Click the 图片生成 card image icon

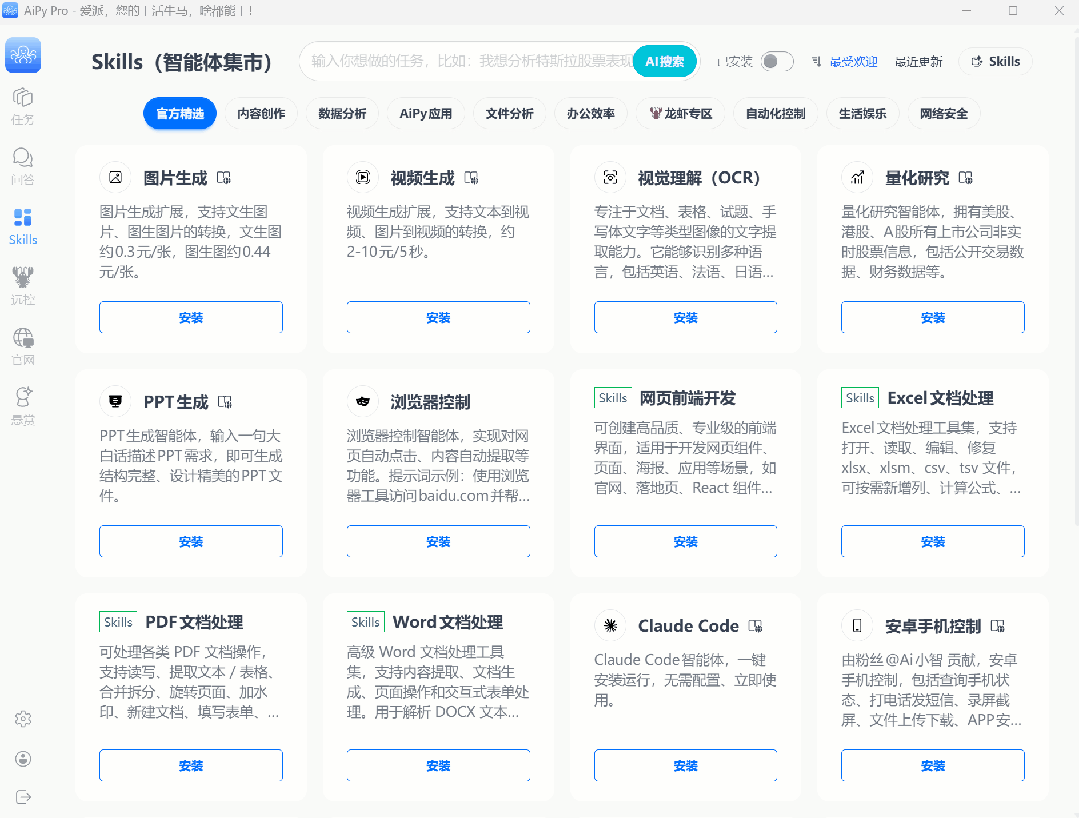pyautogui.click(x=116, y=177)
